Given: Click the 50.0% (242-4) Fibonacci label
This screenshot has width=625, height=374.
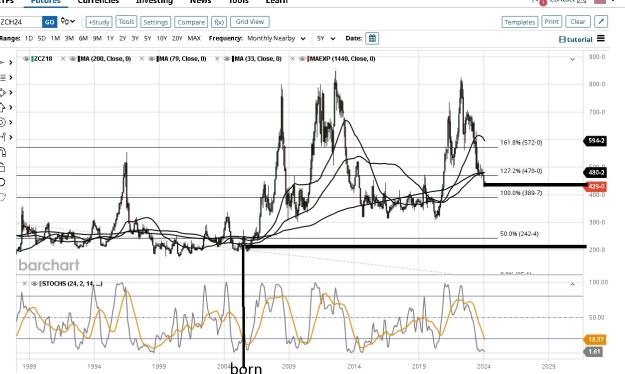Looking at the screenshot, I should pyautogui.click(x=519, y=234).
